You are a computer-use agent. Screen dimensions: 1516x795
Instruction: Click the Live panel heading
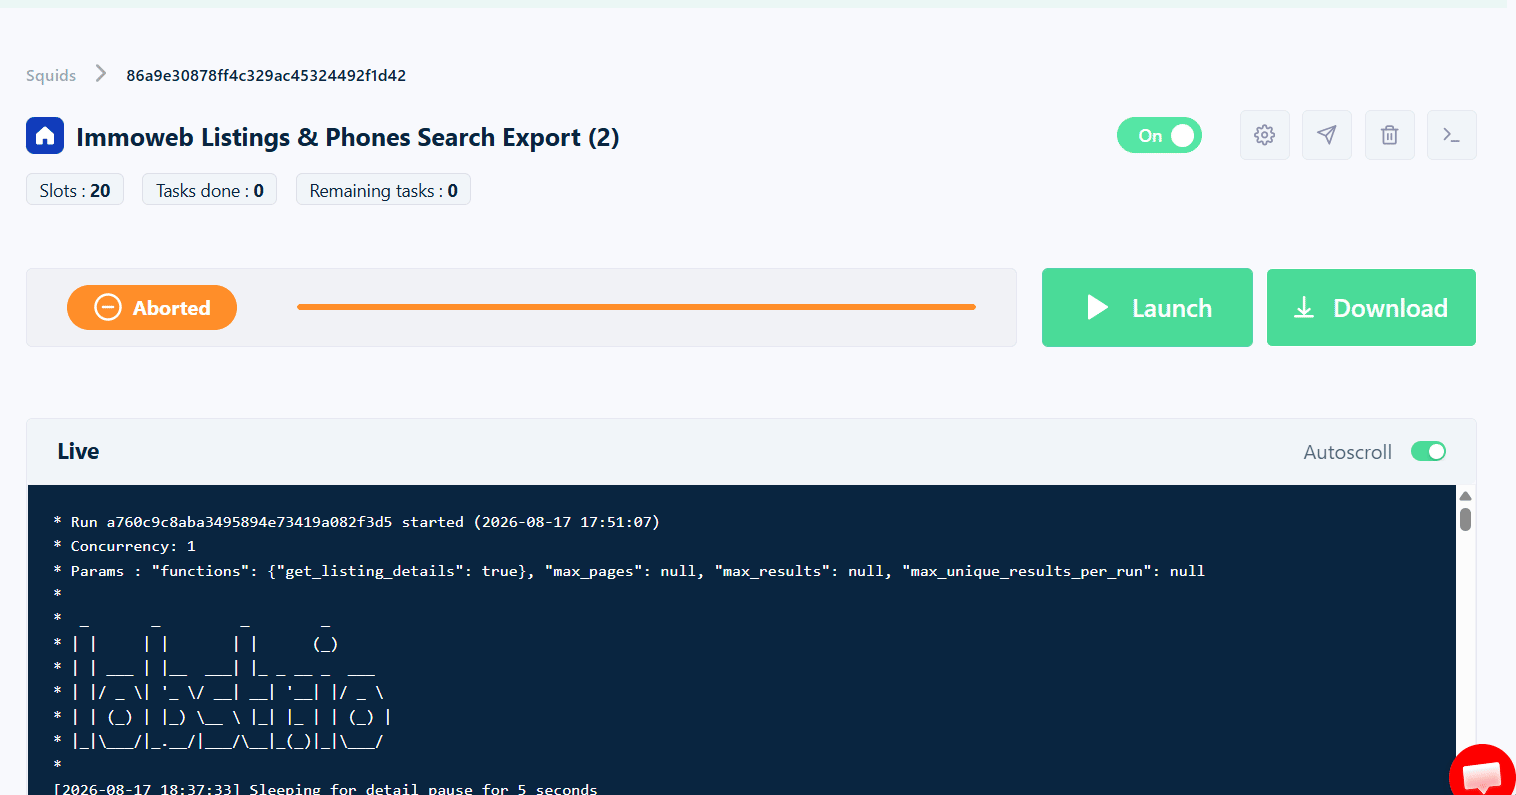click(x=78, y=451)
